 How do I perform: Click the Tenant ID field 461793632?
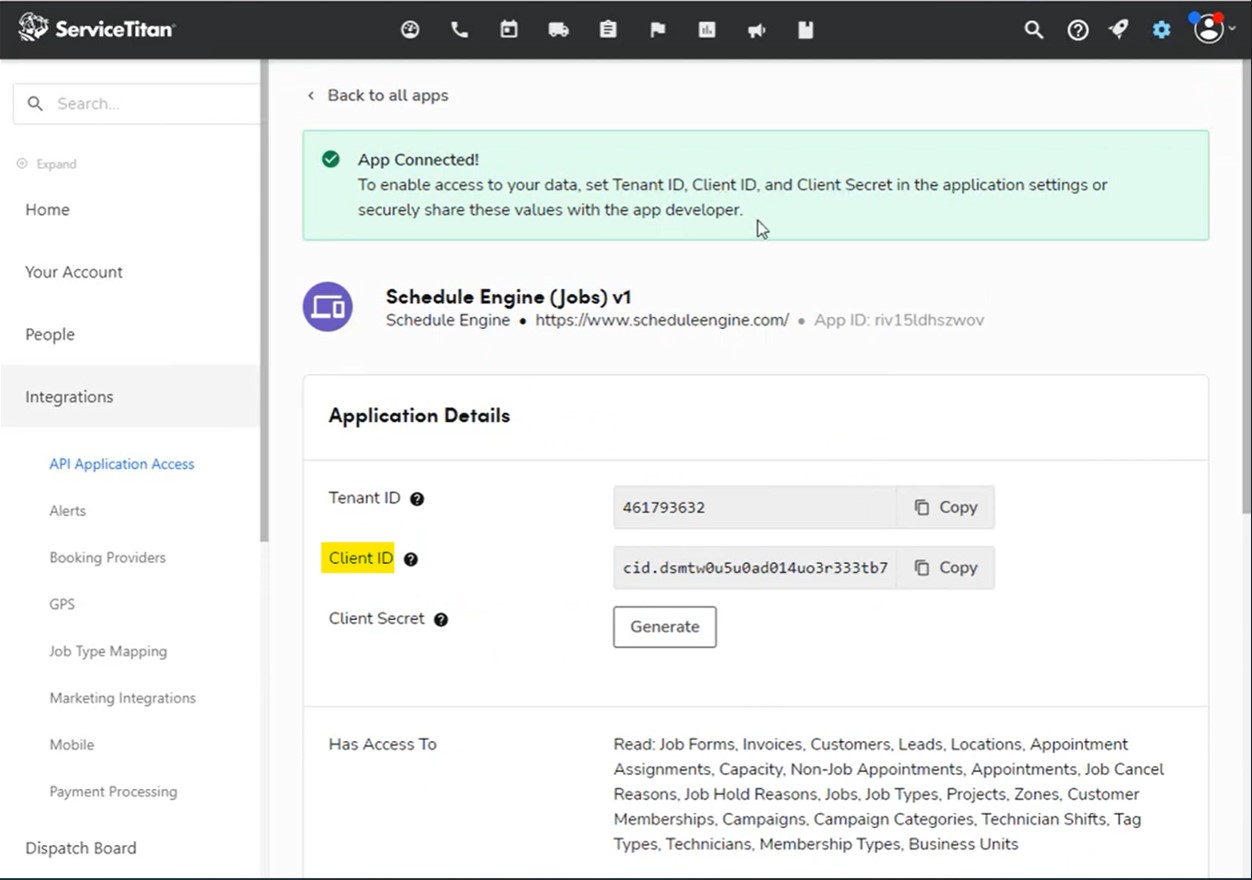click(755, 507)
